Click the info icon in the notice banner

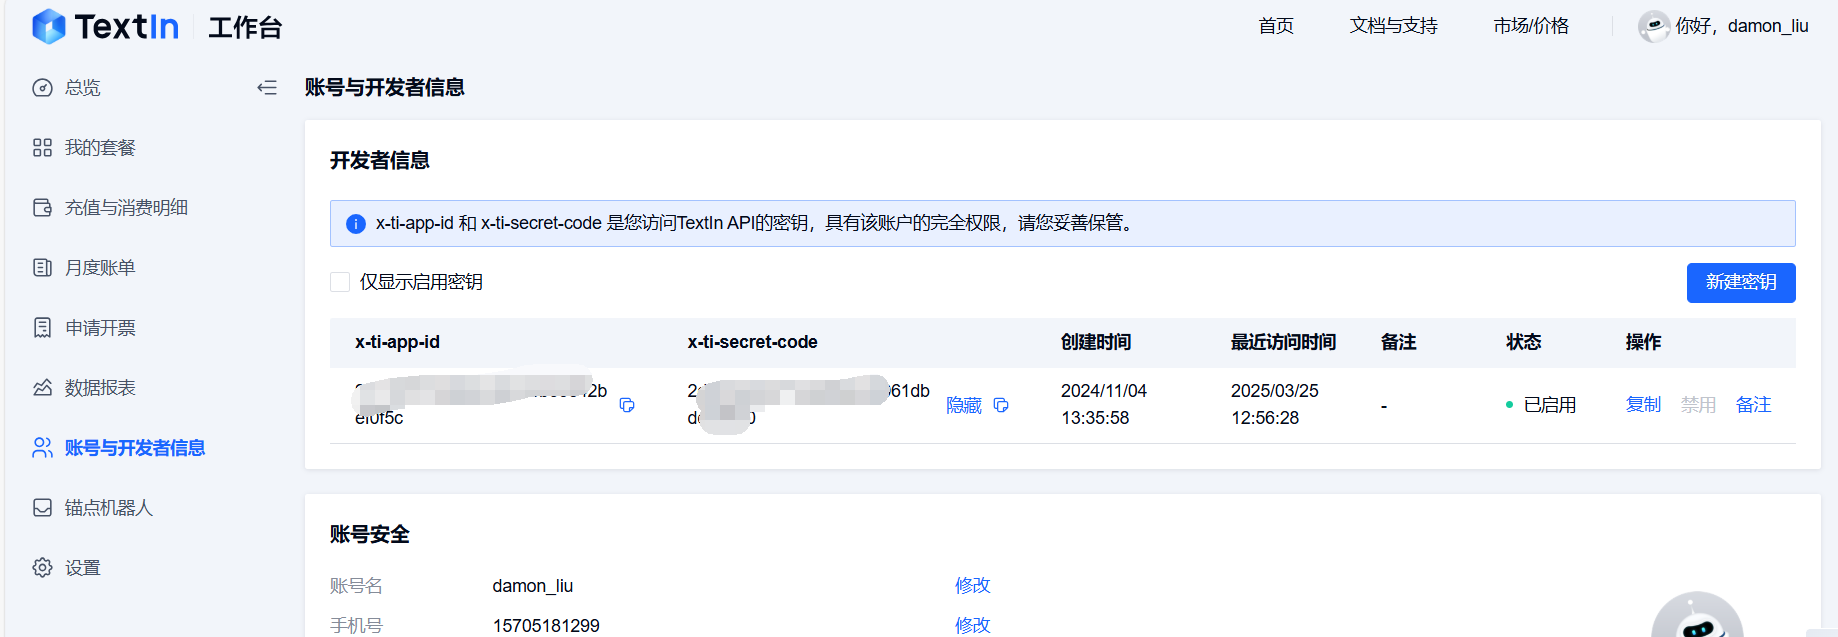click(355, 224)
